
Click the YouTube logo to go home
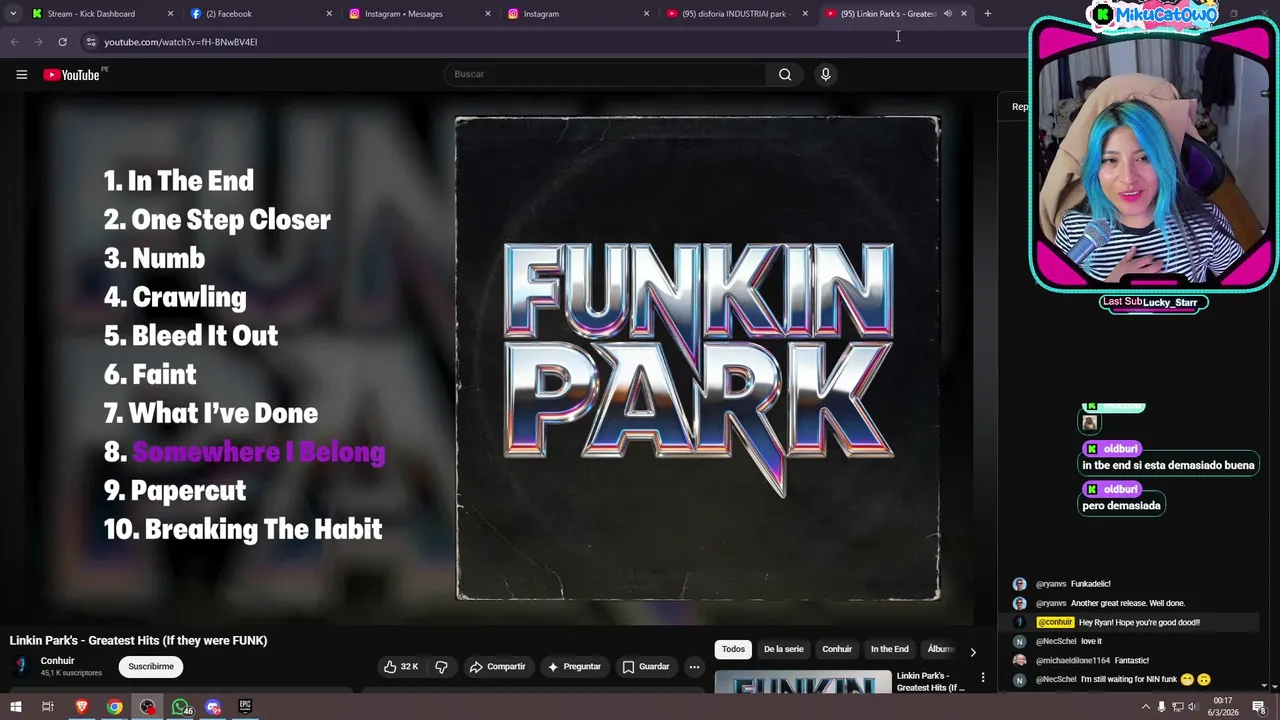point(72,75)
